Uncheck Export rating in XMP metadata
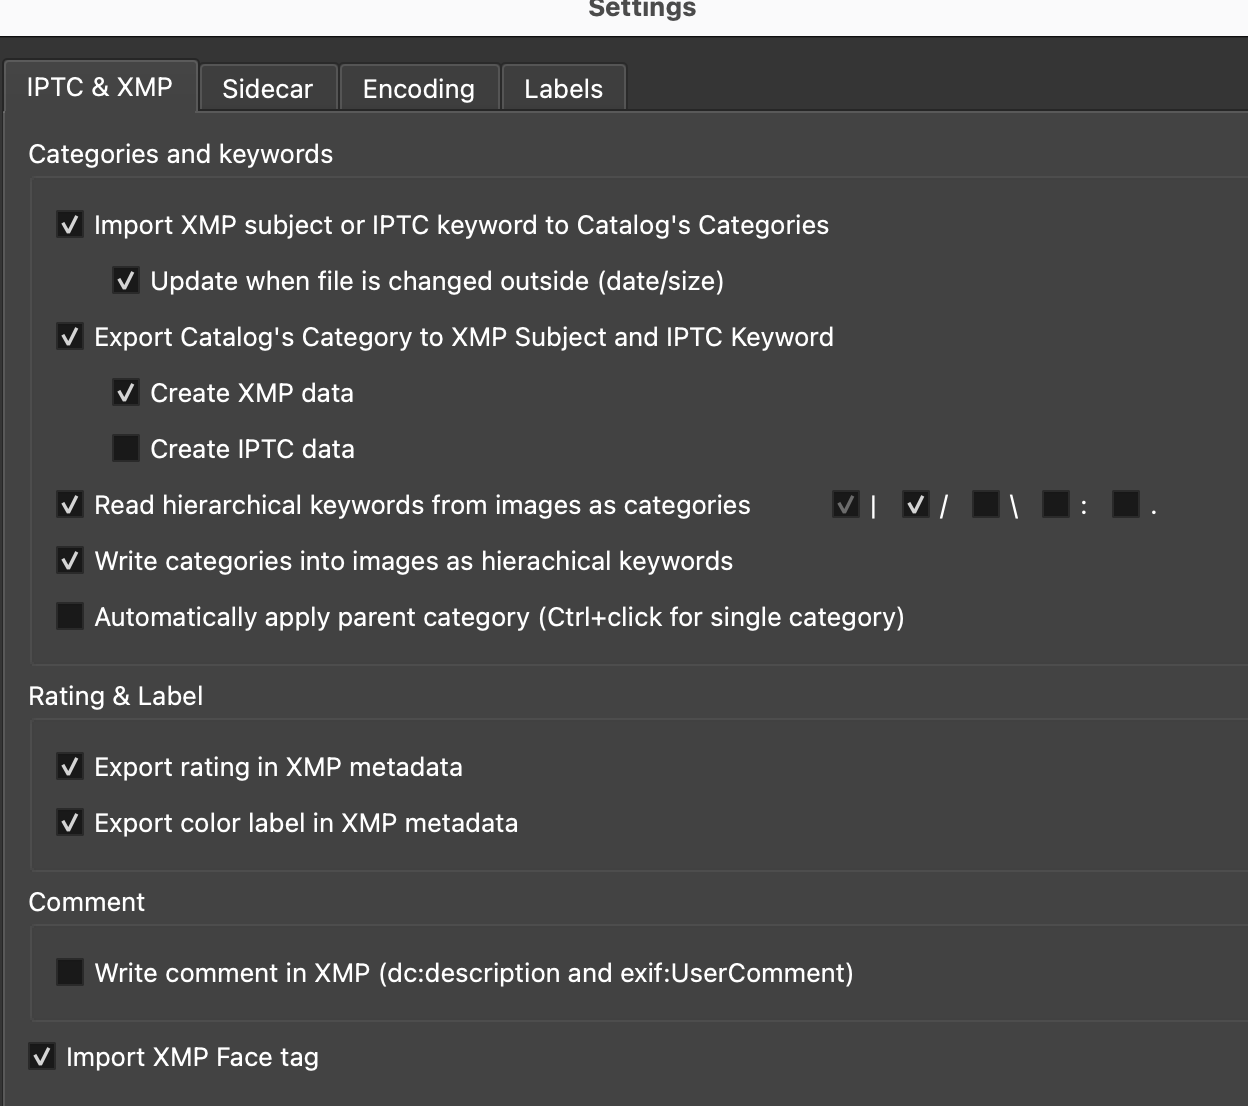The width and height of the screenshot is (1248, 1106). click(x=70, y=767)
